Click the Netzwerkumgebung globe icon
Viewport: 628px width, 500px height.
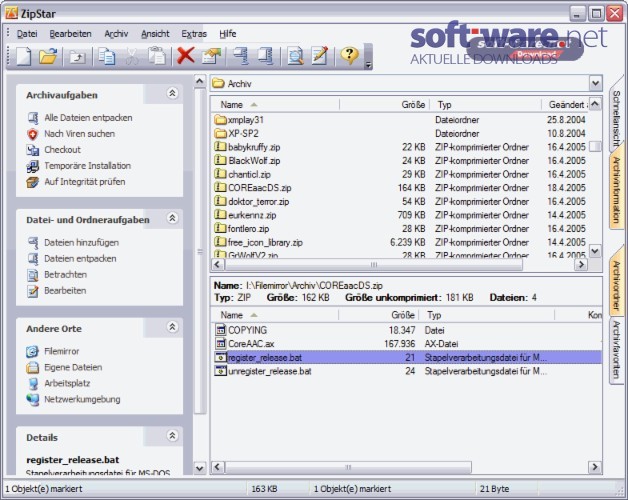pos(33,399)
